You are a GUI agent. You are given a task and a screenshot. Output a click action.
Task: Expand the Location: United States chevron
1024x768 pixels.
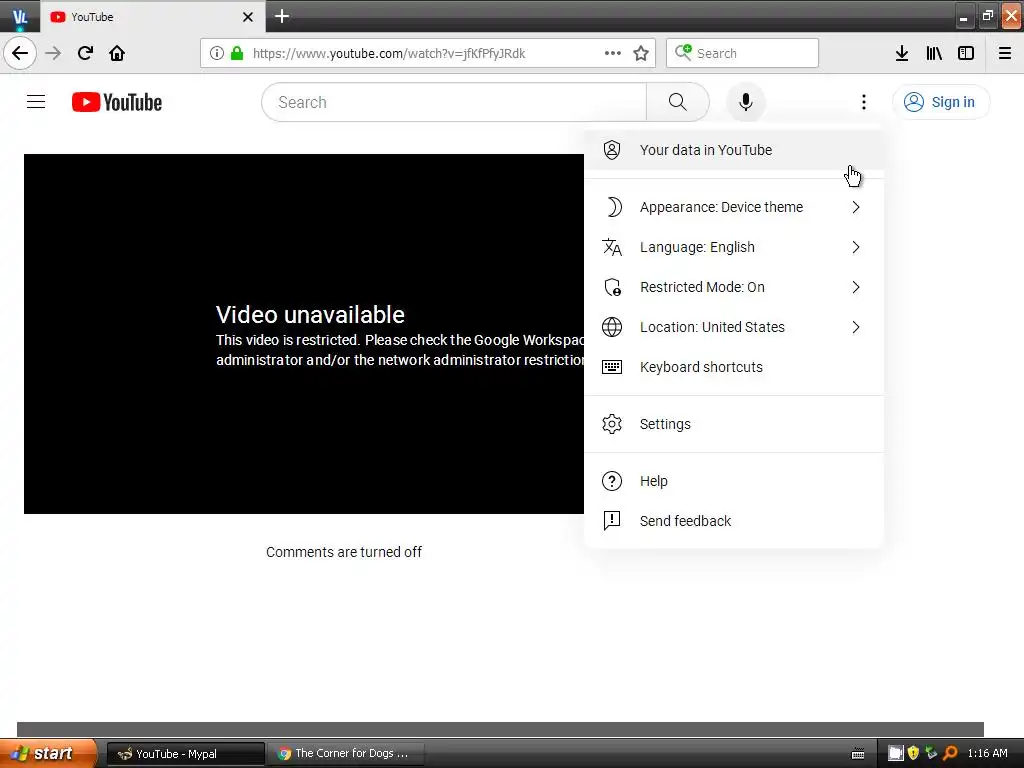click(x=856, y=327)
